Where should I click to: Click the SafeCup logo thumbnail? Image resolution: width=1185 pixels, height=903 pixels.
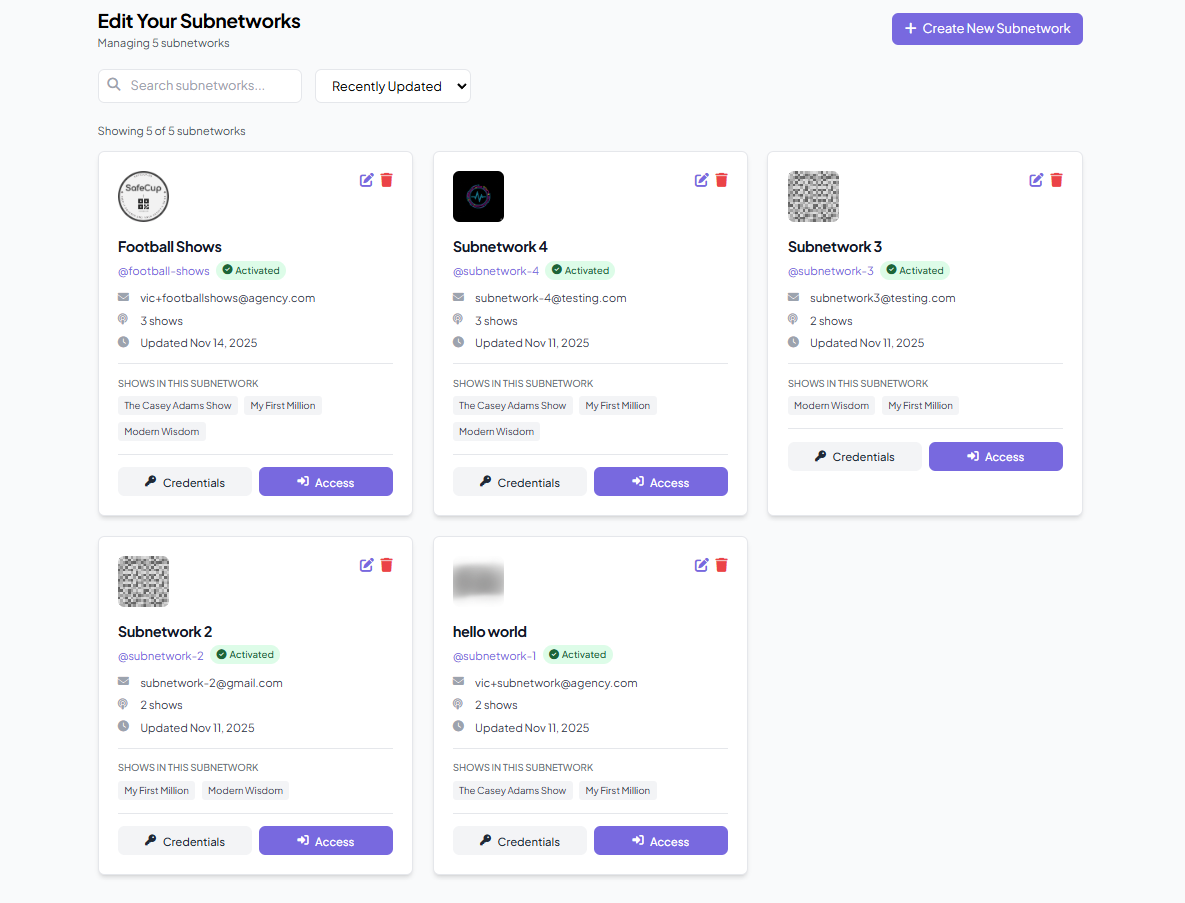(x=143, y=196)
